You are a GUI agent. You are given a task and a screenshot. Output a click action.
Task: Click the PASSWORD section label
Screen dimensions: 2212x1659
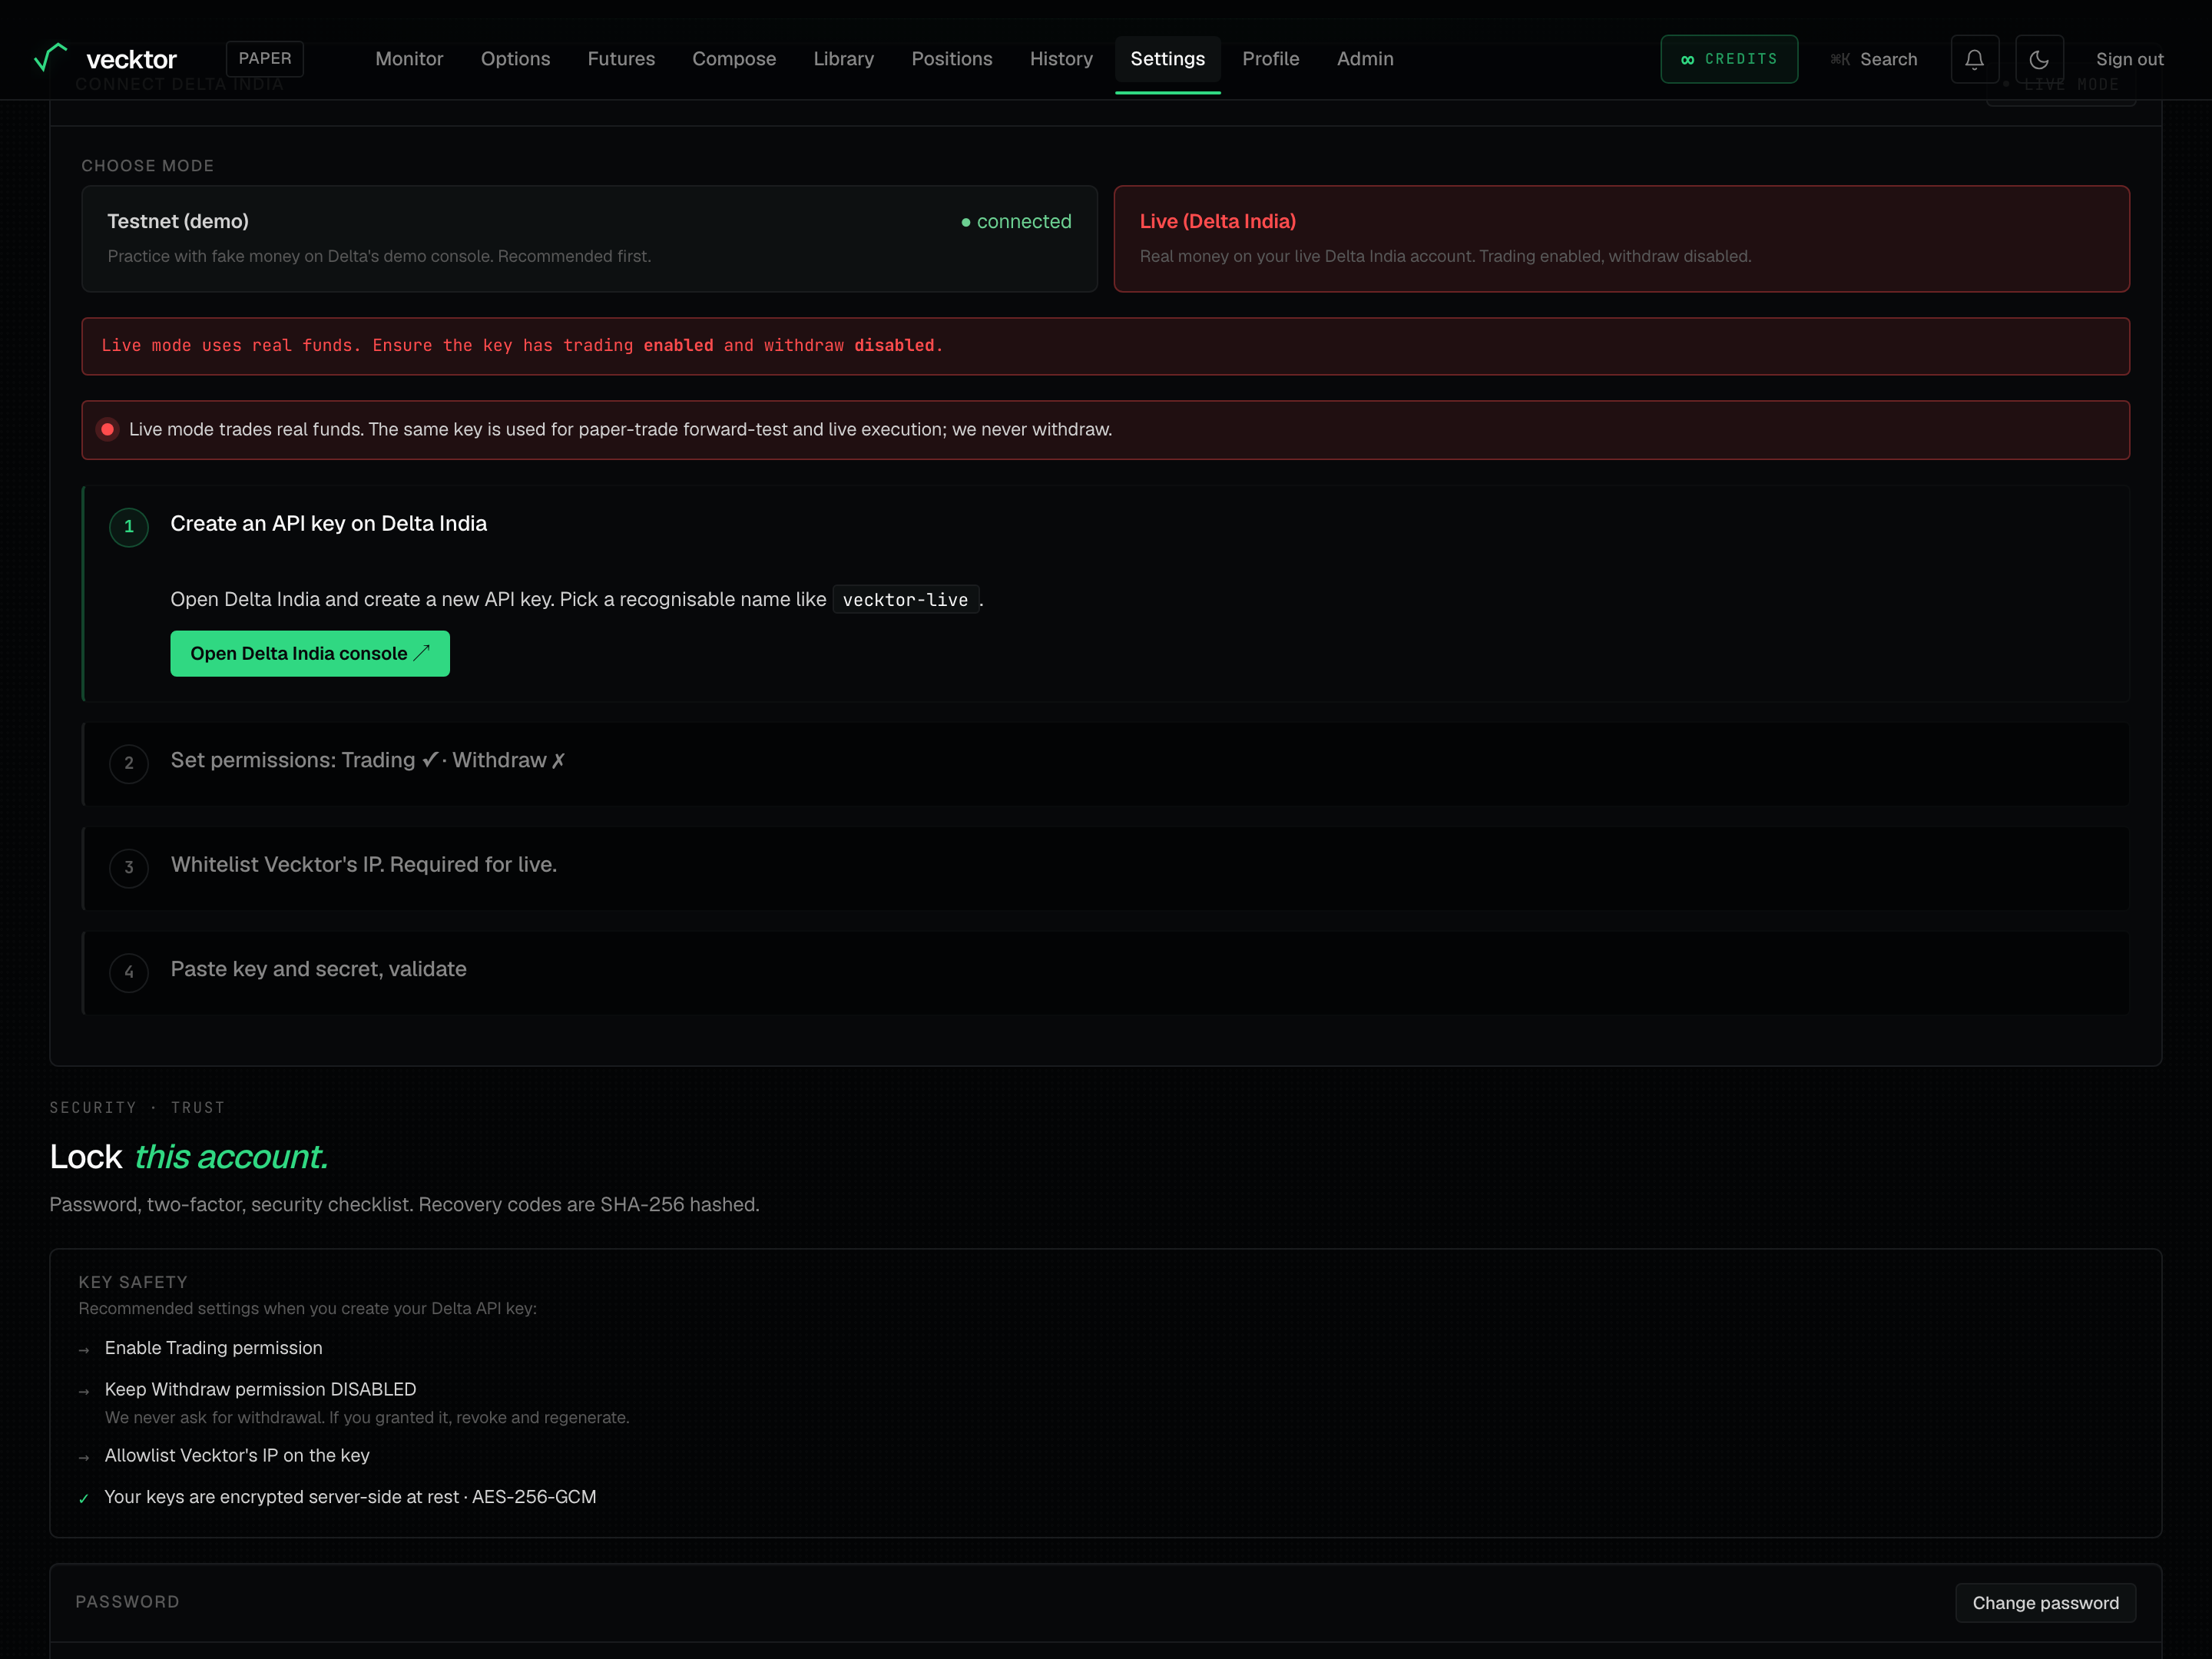click(128, 1602)
